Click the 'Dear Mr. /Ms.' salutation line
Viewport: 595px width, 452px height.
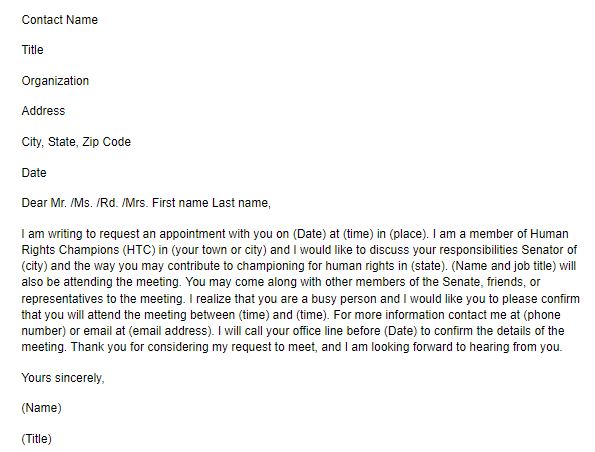(x=146, y=203)
